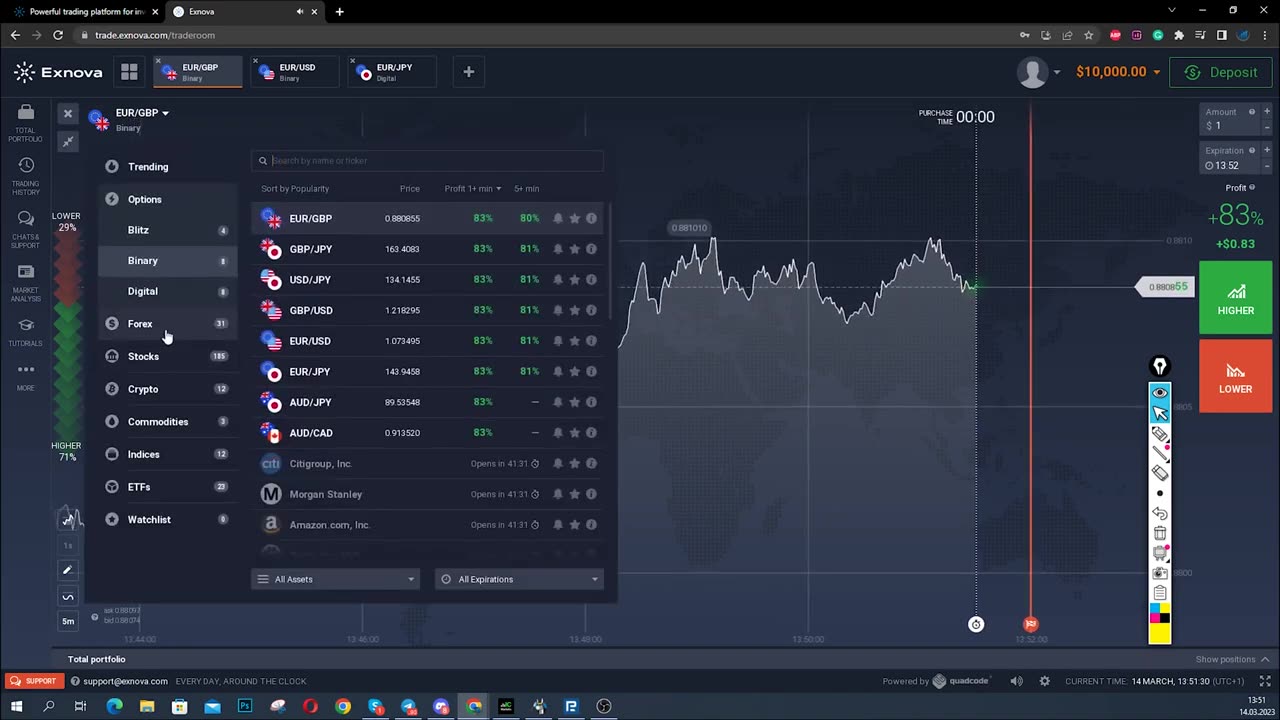Open Chats & Support panel
Screen dimensions: 1280x720
coord(26,230)
